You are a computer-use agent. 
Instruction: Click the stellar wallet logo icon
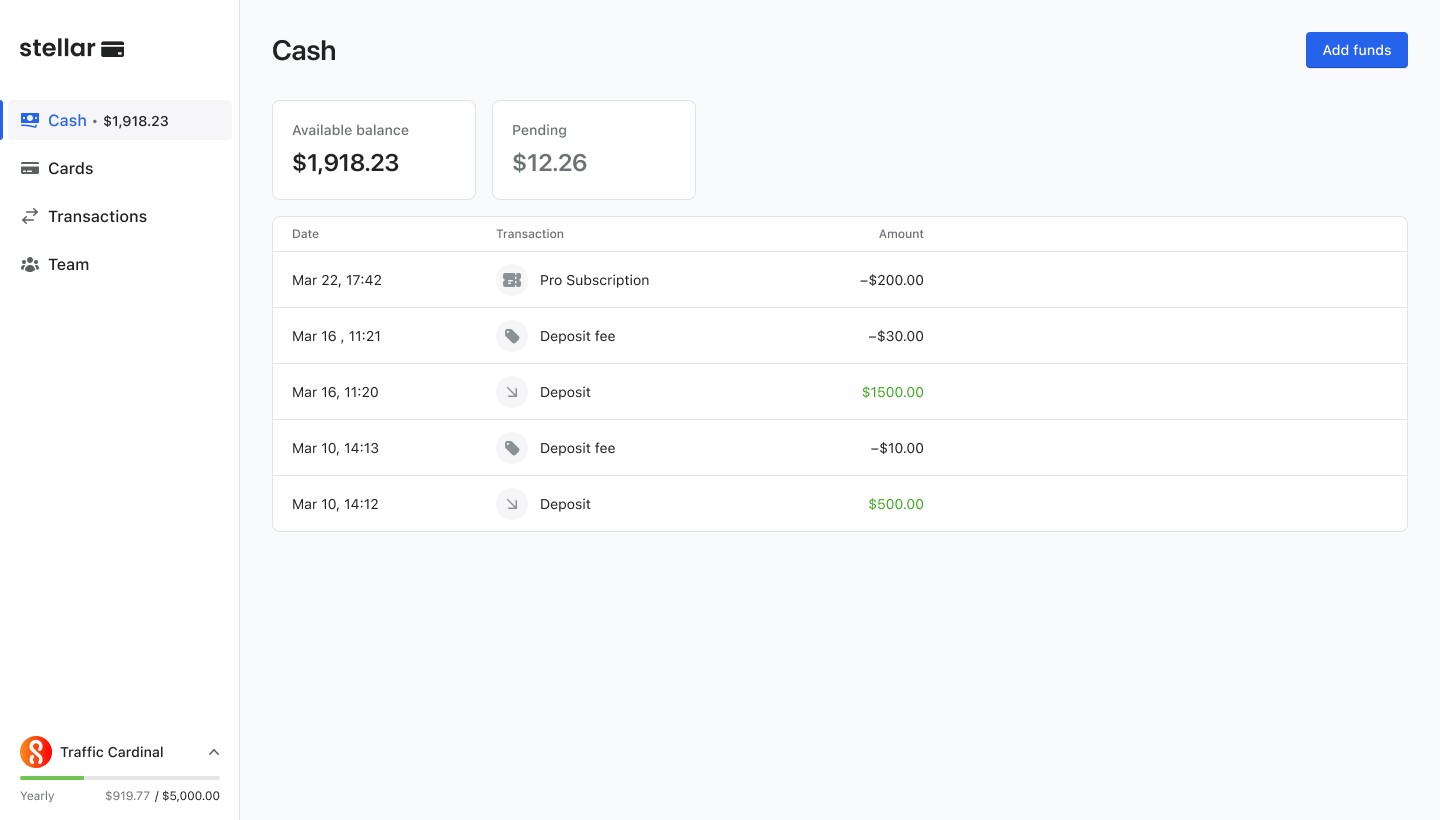[113, 49]
